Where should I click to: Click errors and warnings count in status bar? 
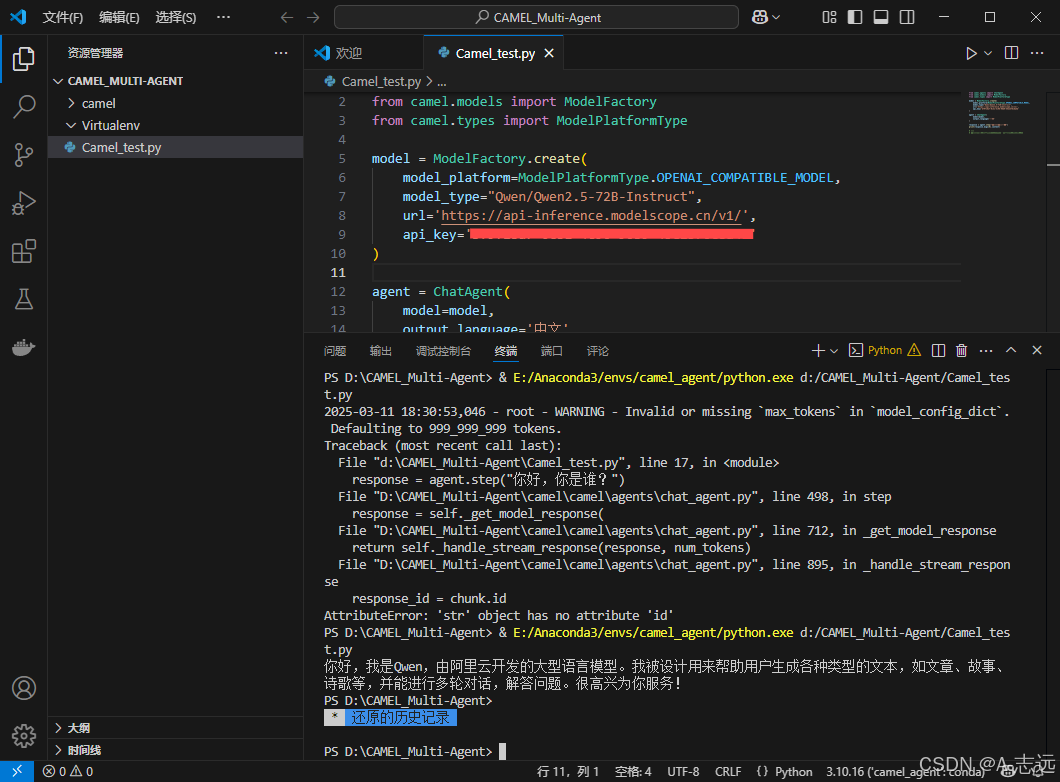tap(68, 771)
